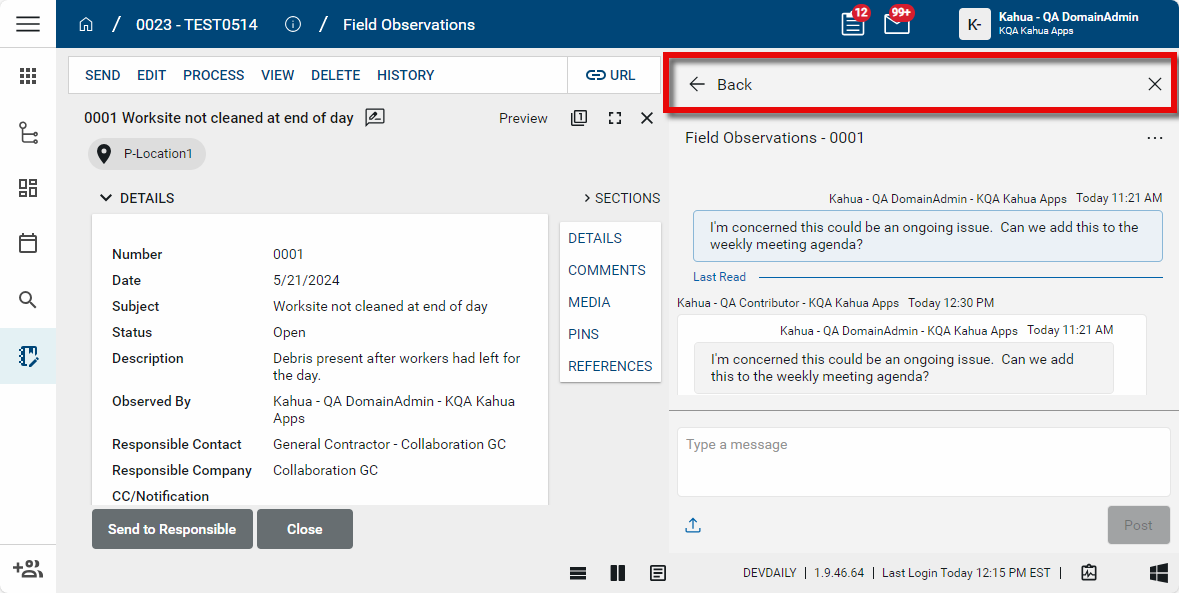Viewport: 1179px width, 593px height.
Task: Open the apps grid launcher
Action: click(x=28, y=76)
